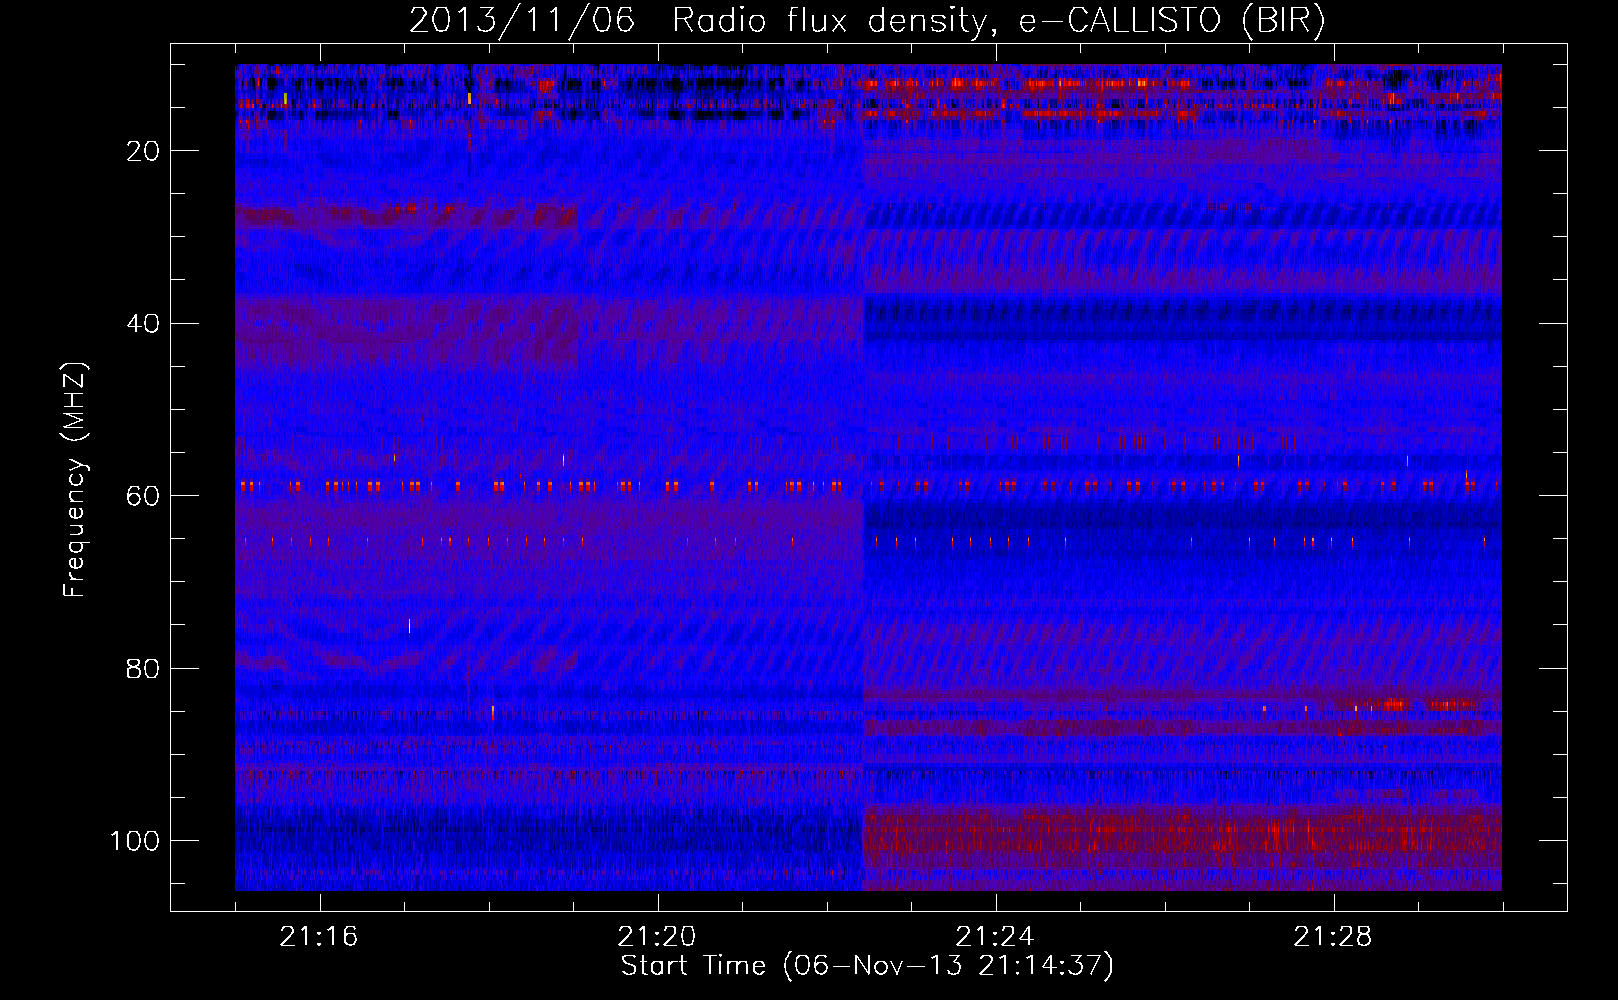Click the '21:20' time tick label

657,937
